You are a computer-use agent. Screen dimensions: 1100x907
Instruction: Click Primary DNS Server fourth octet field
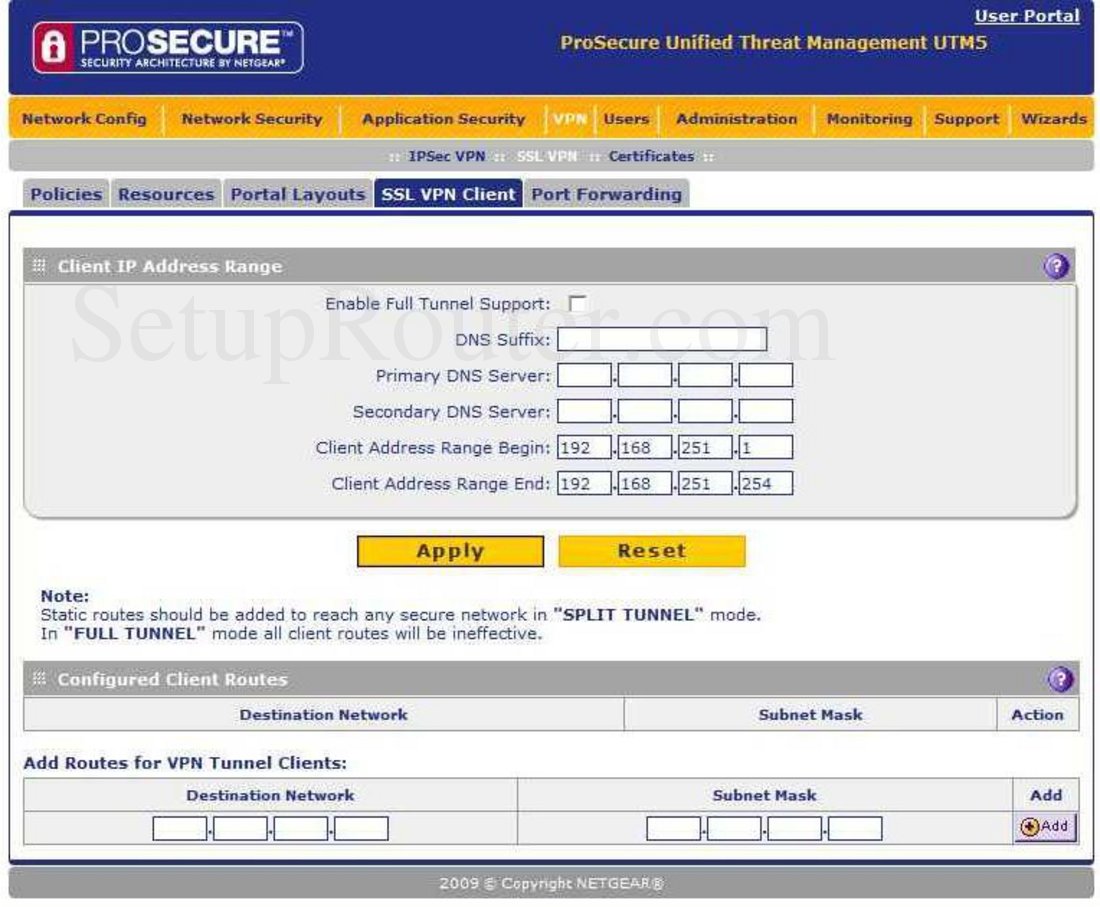[x=765, y=375]
